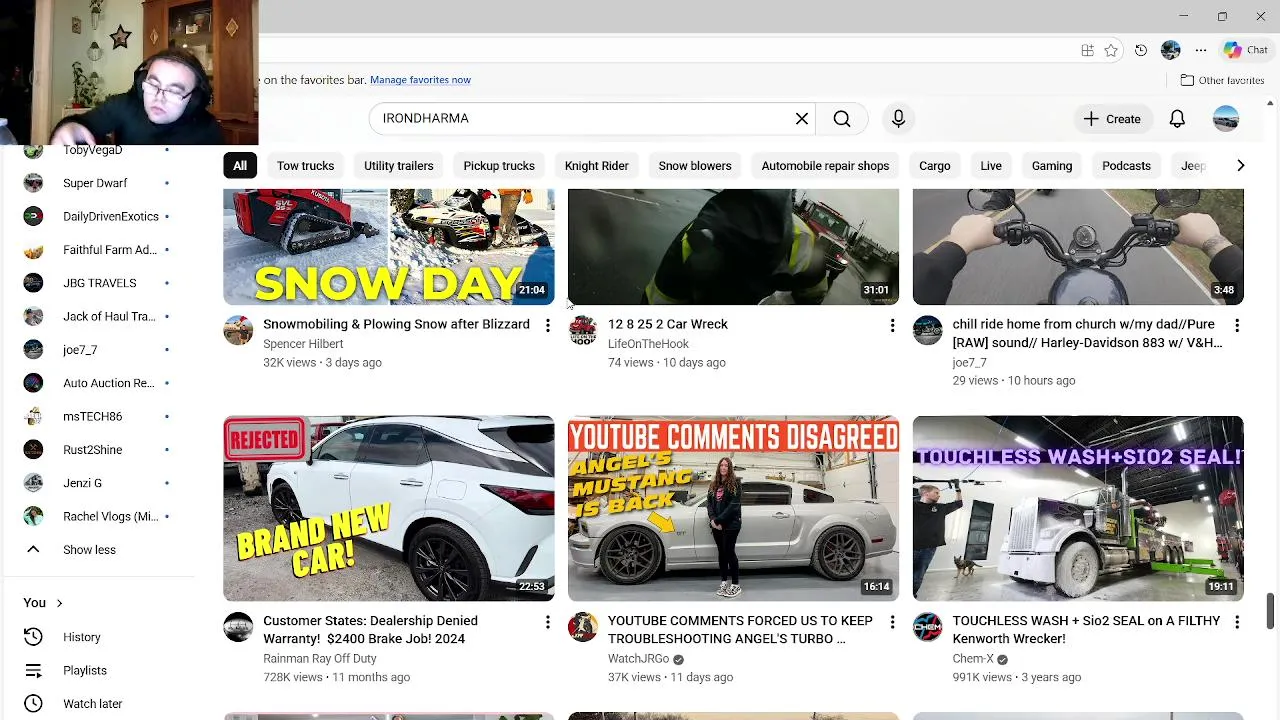Open browser essentials heart-clock icon
Screen dimensions: 1280x720
pos(1141,50)
